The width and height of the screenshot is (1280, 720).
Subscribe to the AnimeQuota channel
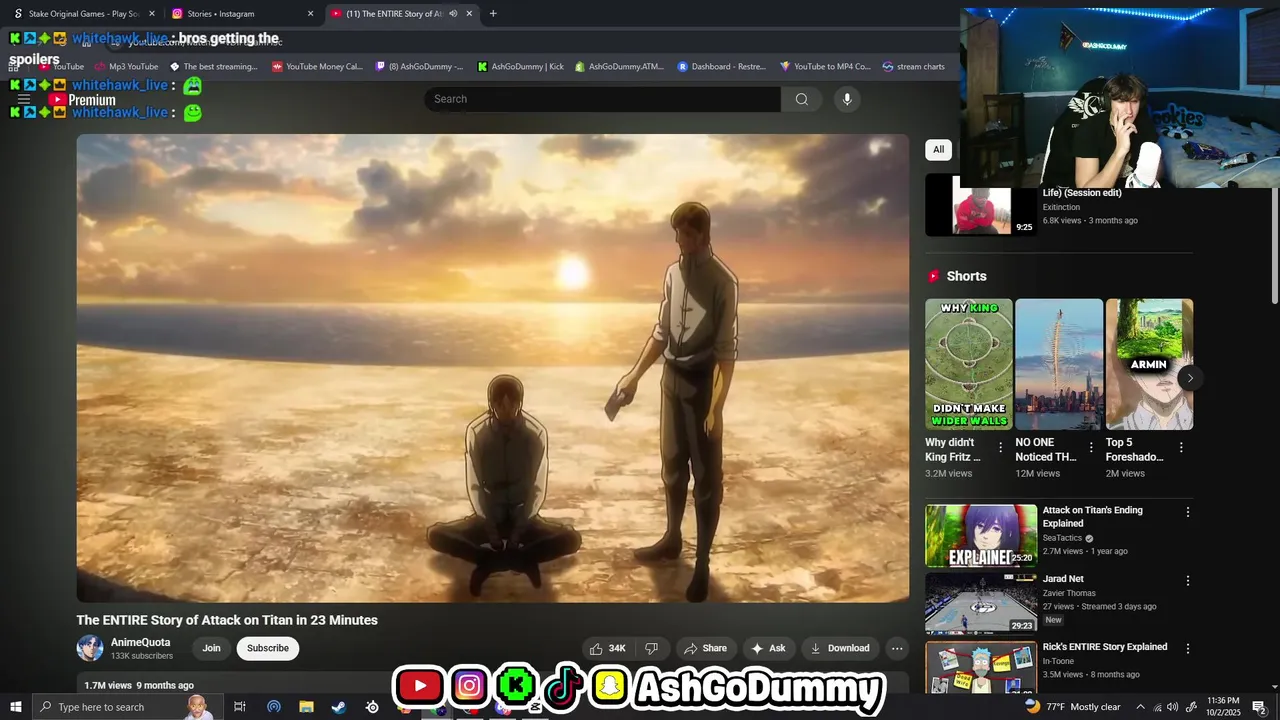tap(268, 648)
